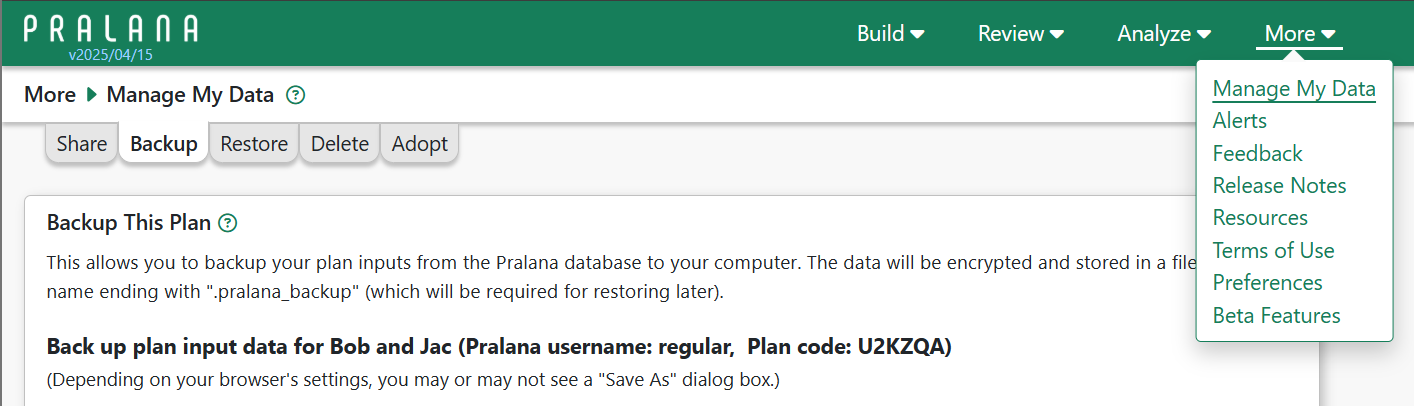1414x406 pixels.
Task: Select Preferences in the More menu
Action: click(x=1268, y=283)
